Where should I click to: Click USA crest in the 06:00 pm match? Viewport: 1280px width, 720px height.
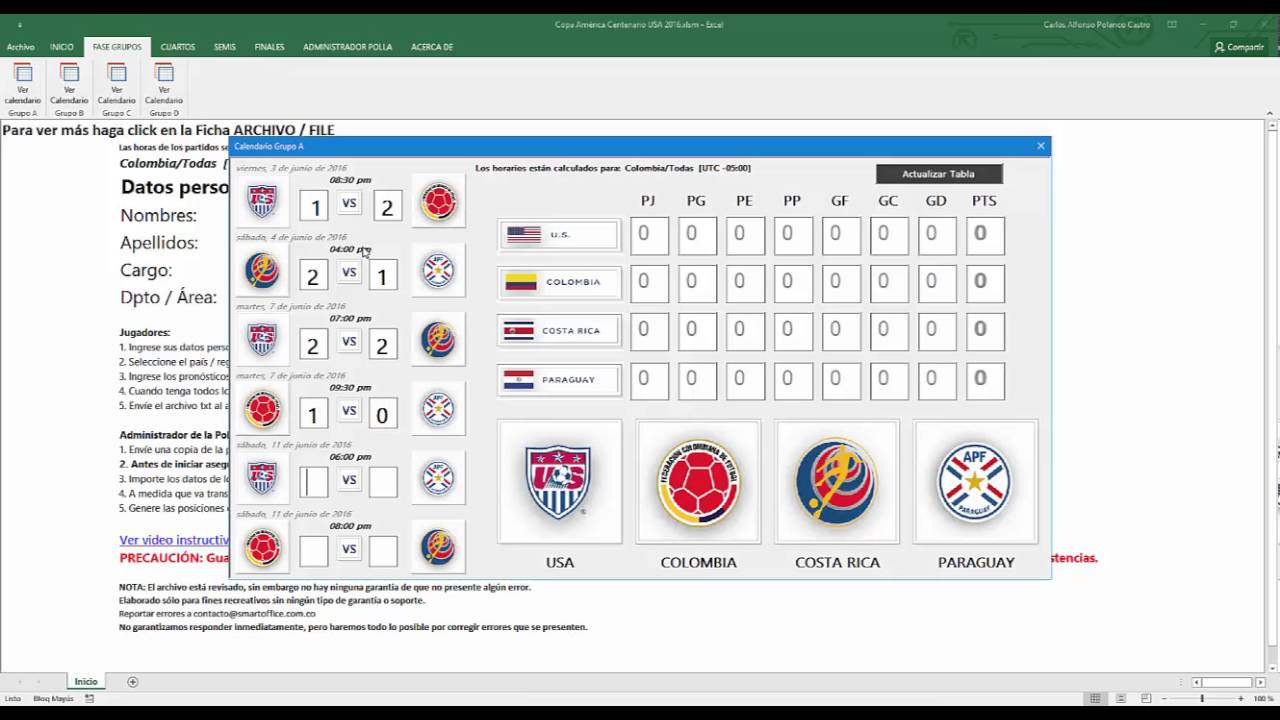(x=262, y=478)
